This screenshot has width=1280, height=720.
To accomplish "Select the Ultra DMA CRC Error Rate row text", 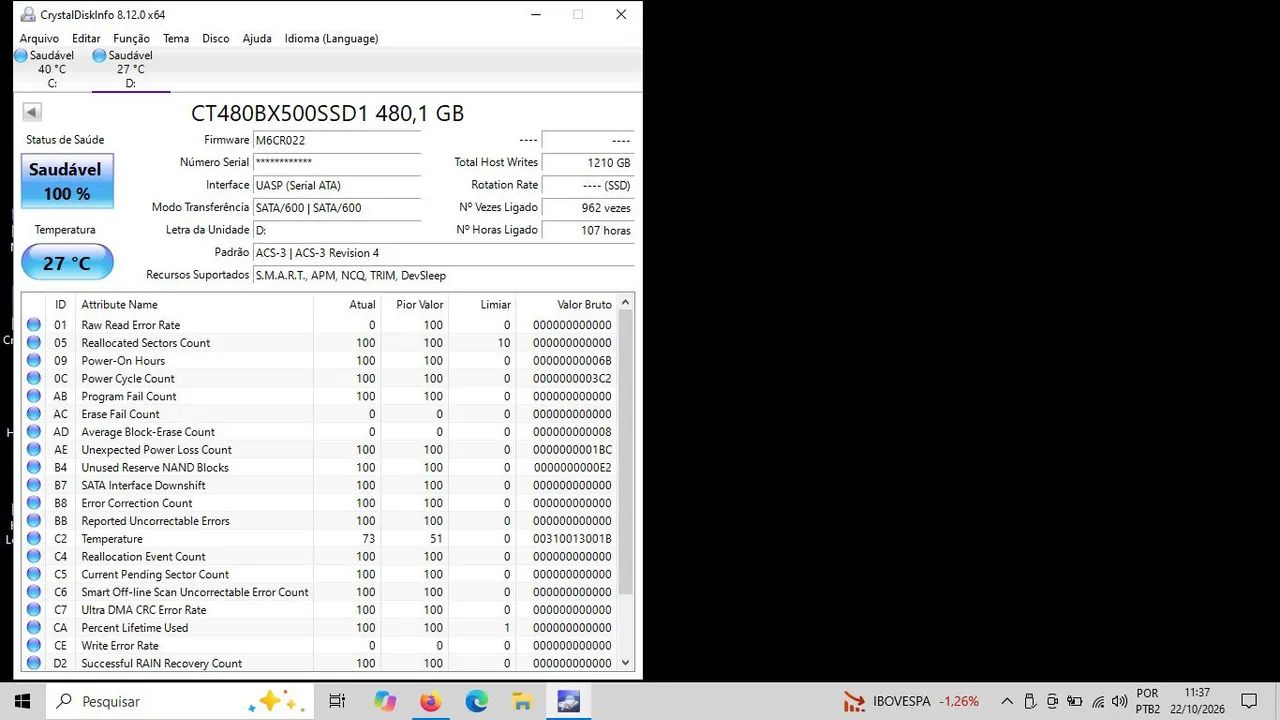I will (x=144, y=610).
